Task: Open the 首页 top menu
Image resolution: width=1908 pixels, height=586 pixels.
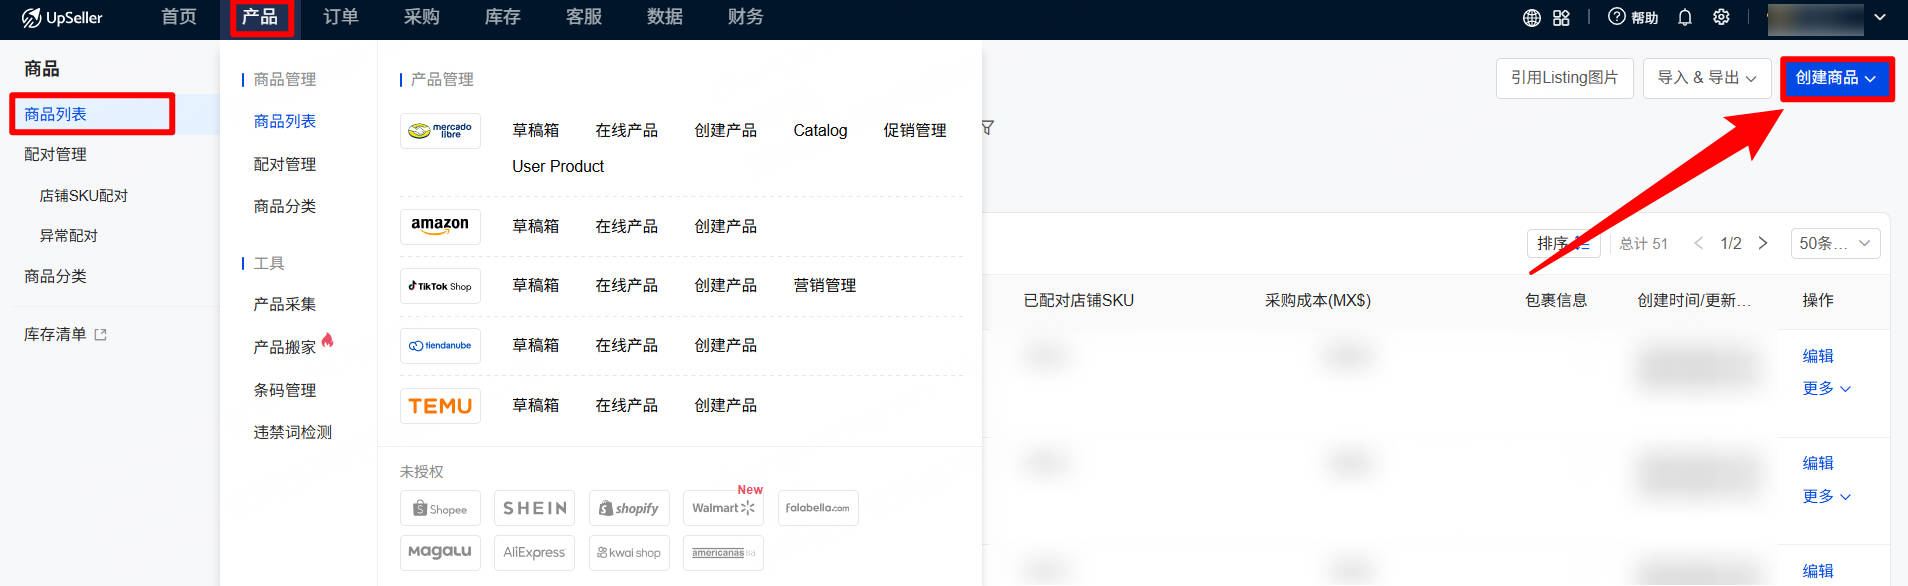Action: coord(179,17)
